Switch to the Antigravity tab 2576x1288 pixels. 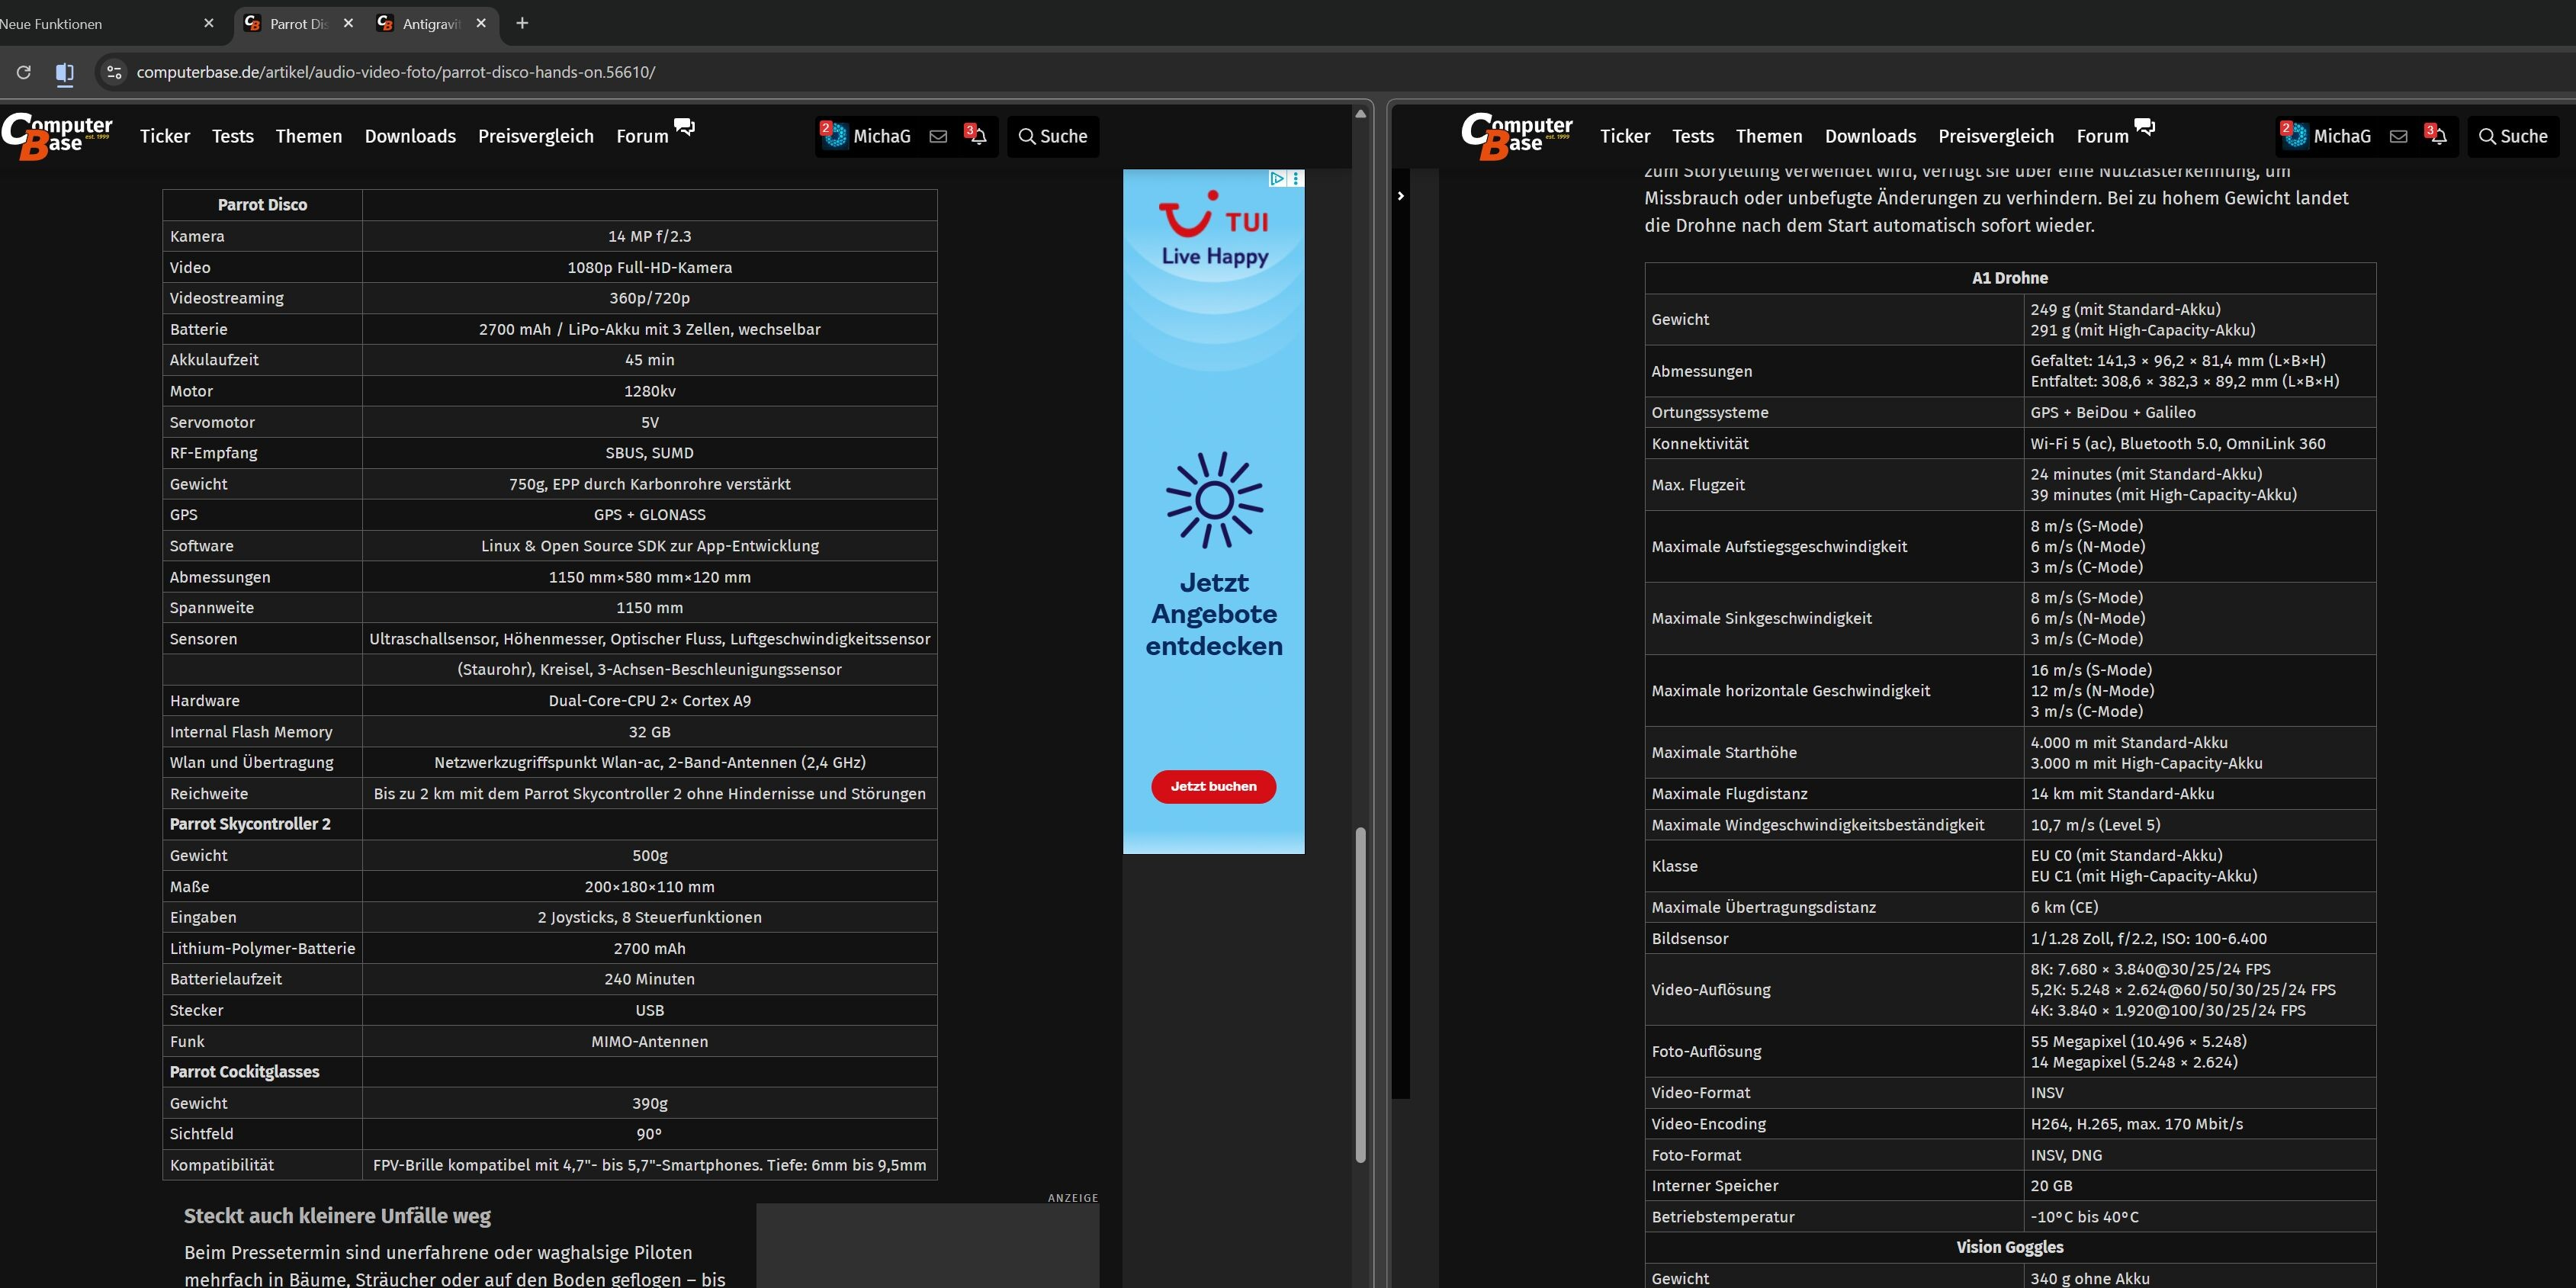tap(430, 24)
